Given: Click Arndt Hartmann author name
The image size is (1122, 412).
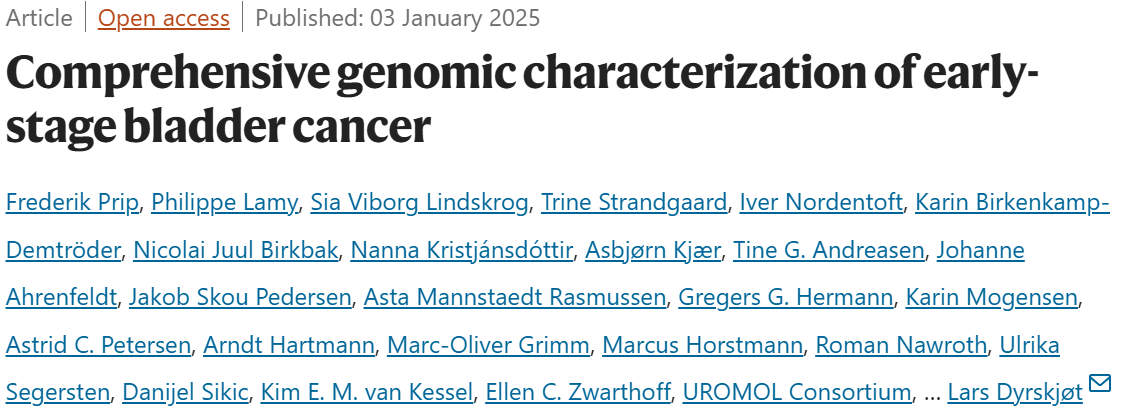Looking at the screenshot, I should [289, 345].
